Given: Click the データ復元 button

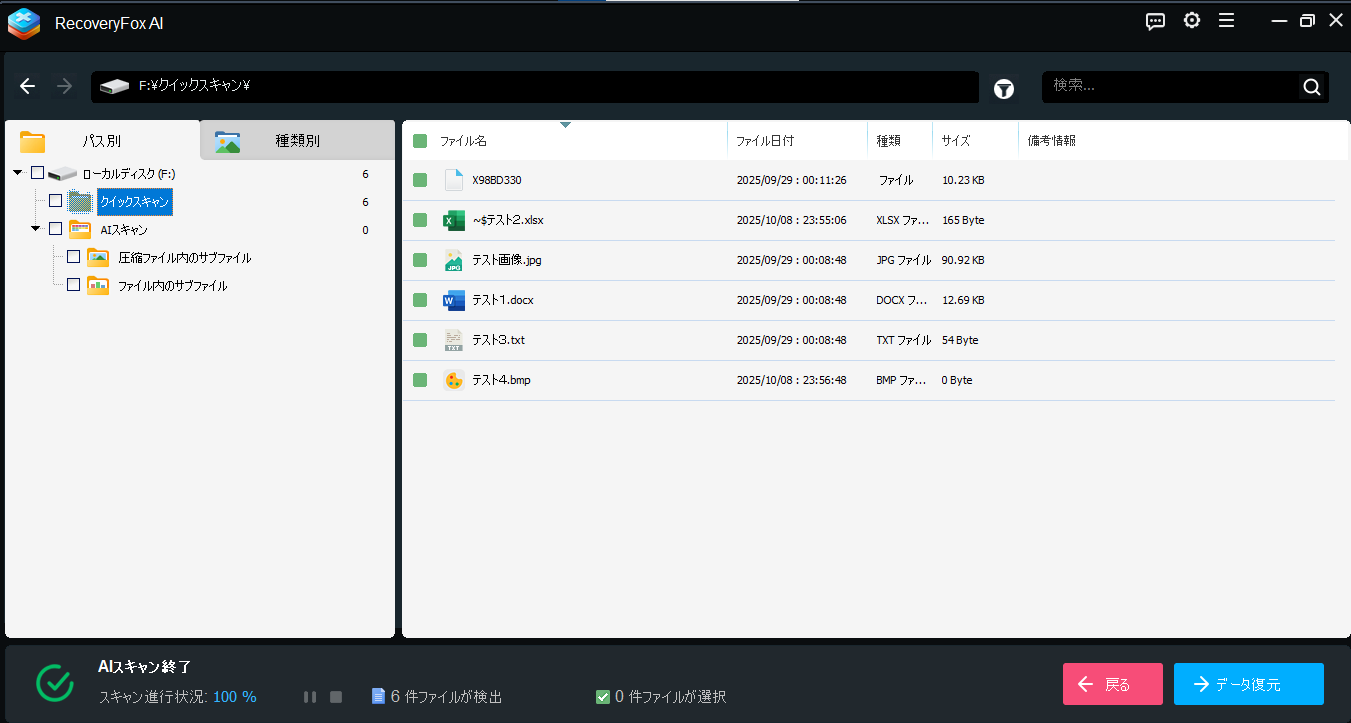Looking at the screenshot, I should [x=1248, y=684].
